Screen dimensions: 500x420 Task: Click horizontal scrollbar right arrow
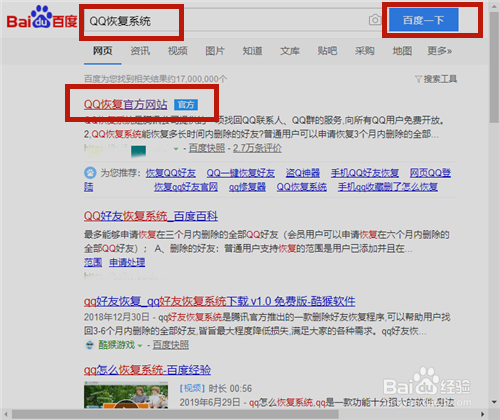coord(482,414)
